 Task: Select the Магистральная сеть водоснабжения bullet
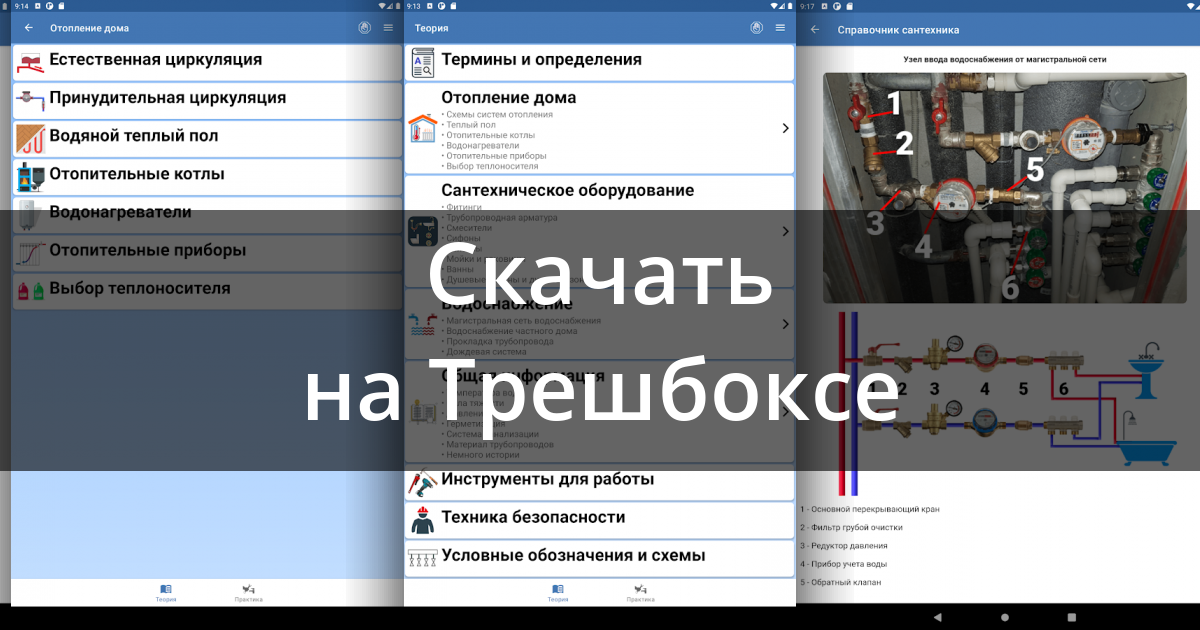521,321
